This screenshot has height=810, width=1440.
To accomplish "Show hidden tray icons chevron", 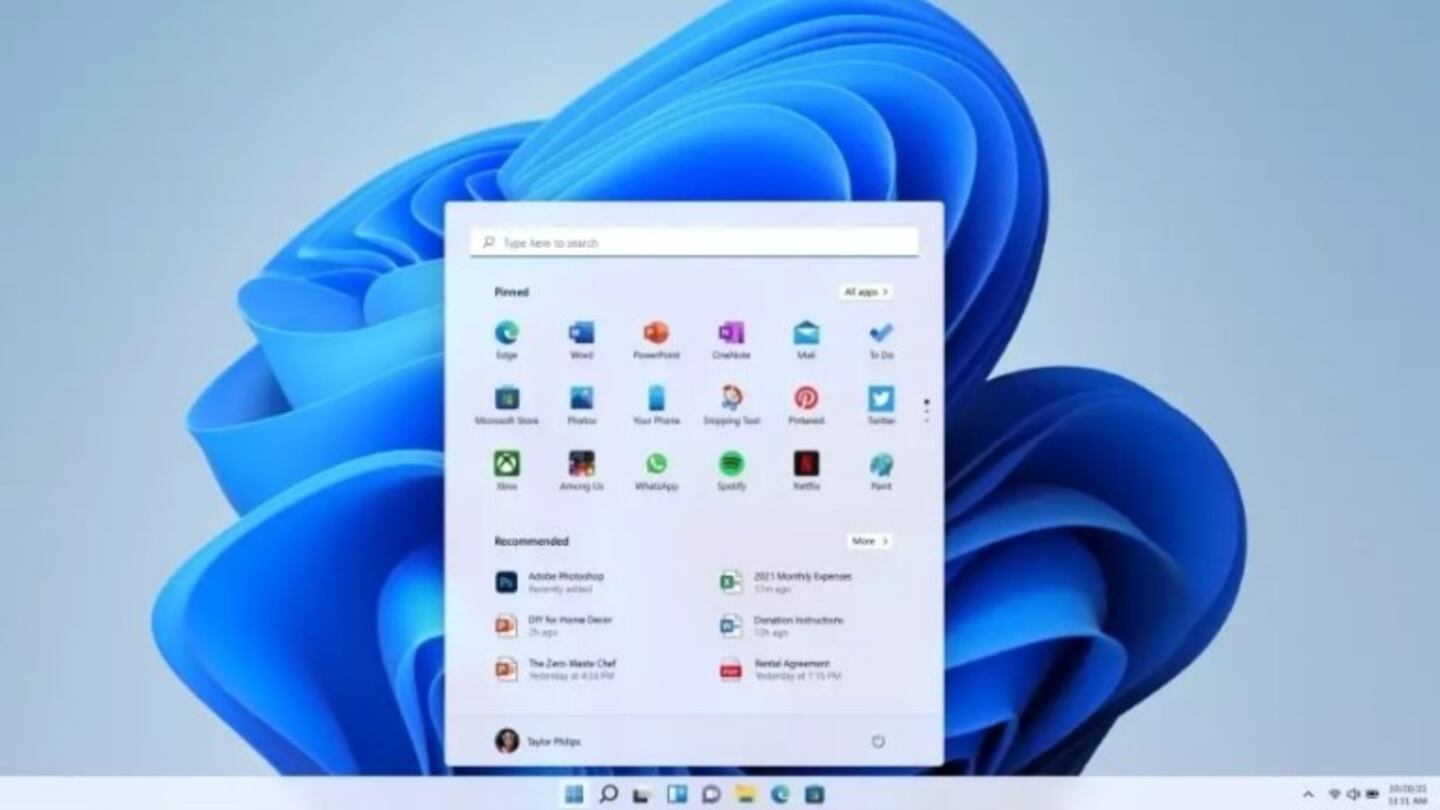I will [x=1308, y=794].
